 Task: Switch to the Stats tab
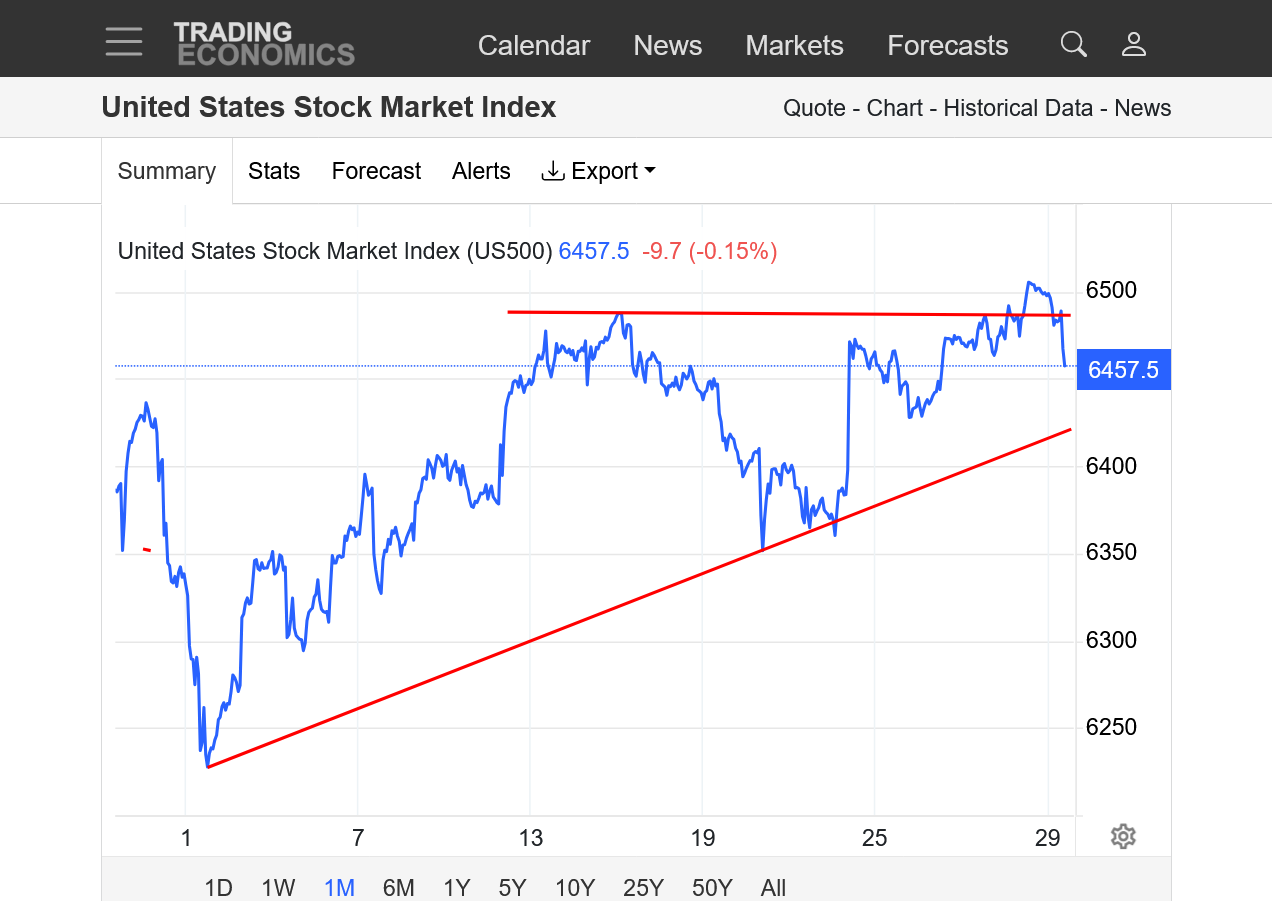(274, 171)
